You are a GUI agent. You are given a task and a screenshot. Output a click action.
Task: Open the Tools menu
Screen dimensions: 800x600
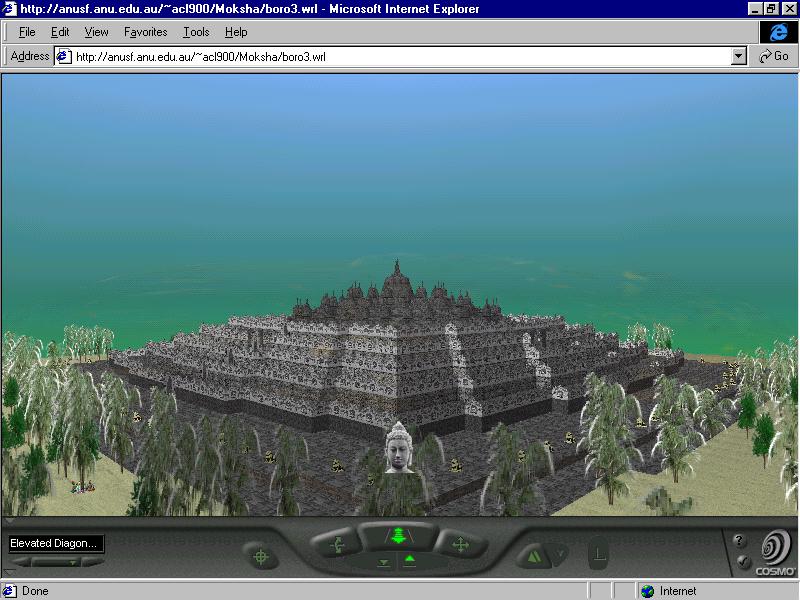(196, 32)
